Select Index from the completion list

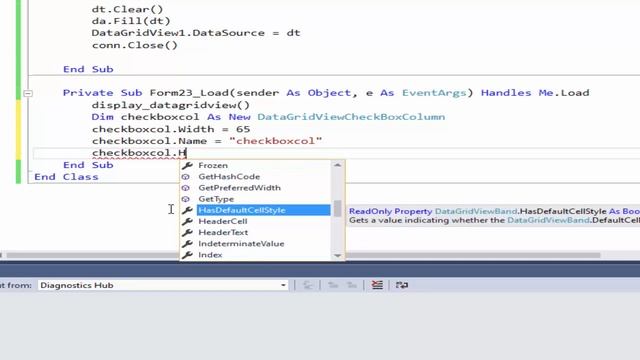(x=210, y=255)
